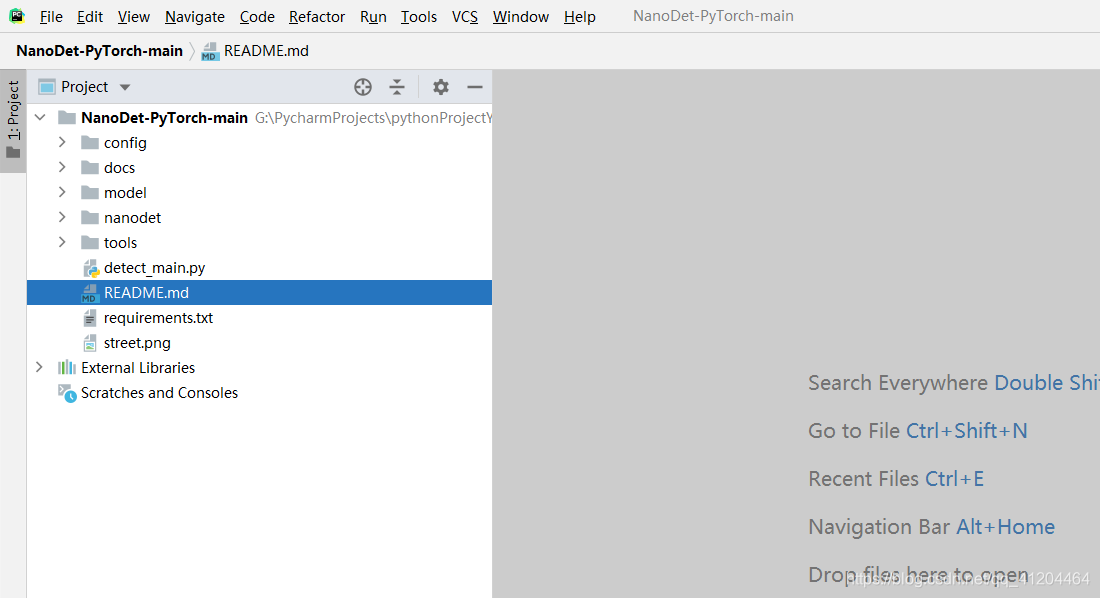1100x598 pixels.
Task: Click the model folder icon
Action: click(x=90, y=192)
